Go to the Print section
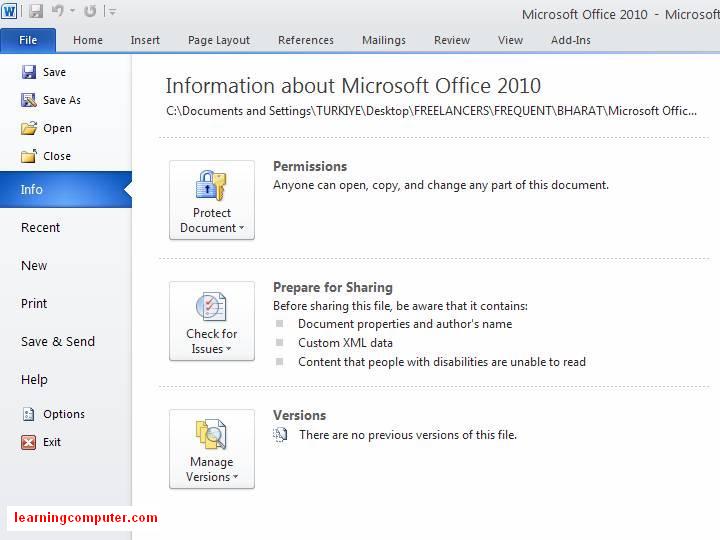 coord(34,304)
